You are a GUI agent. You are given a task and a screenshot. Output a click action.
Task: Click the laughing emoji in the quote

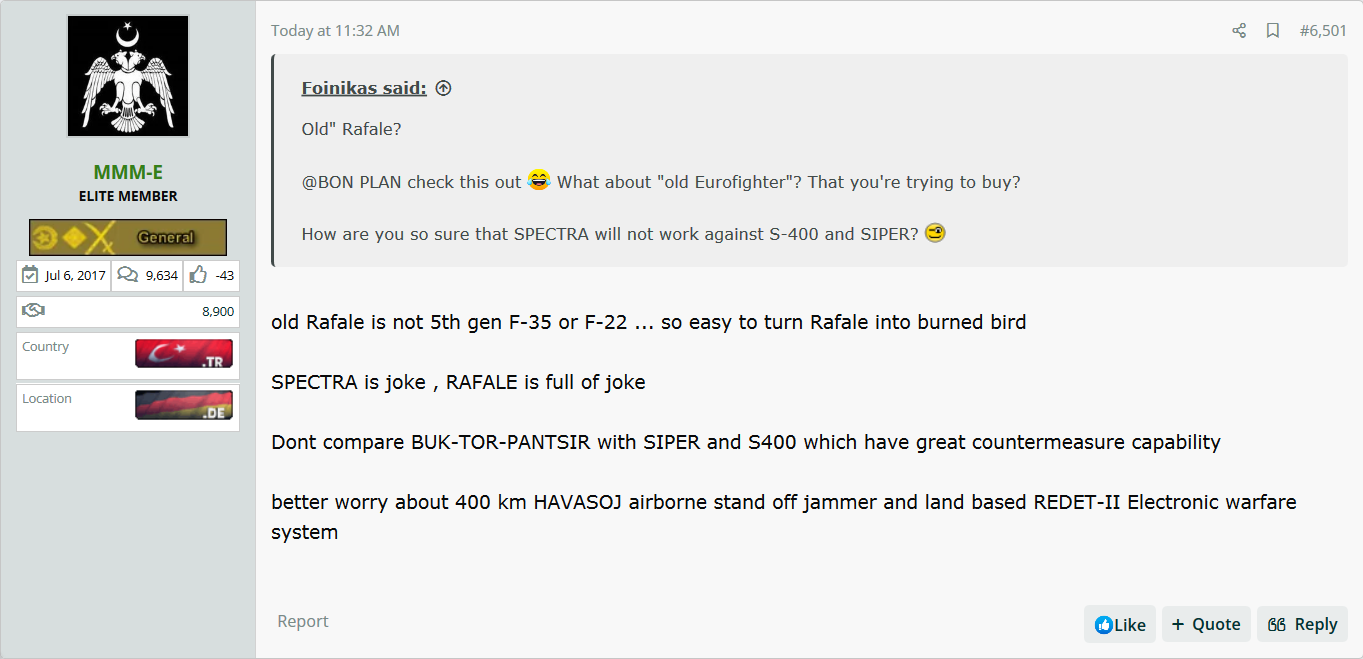click(539, 181)
